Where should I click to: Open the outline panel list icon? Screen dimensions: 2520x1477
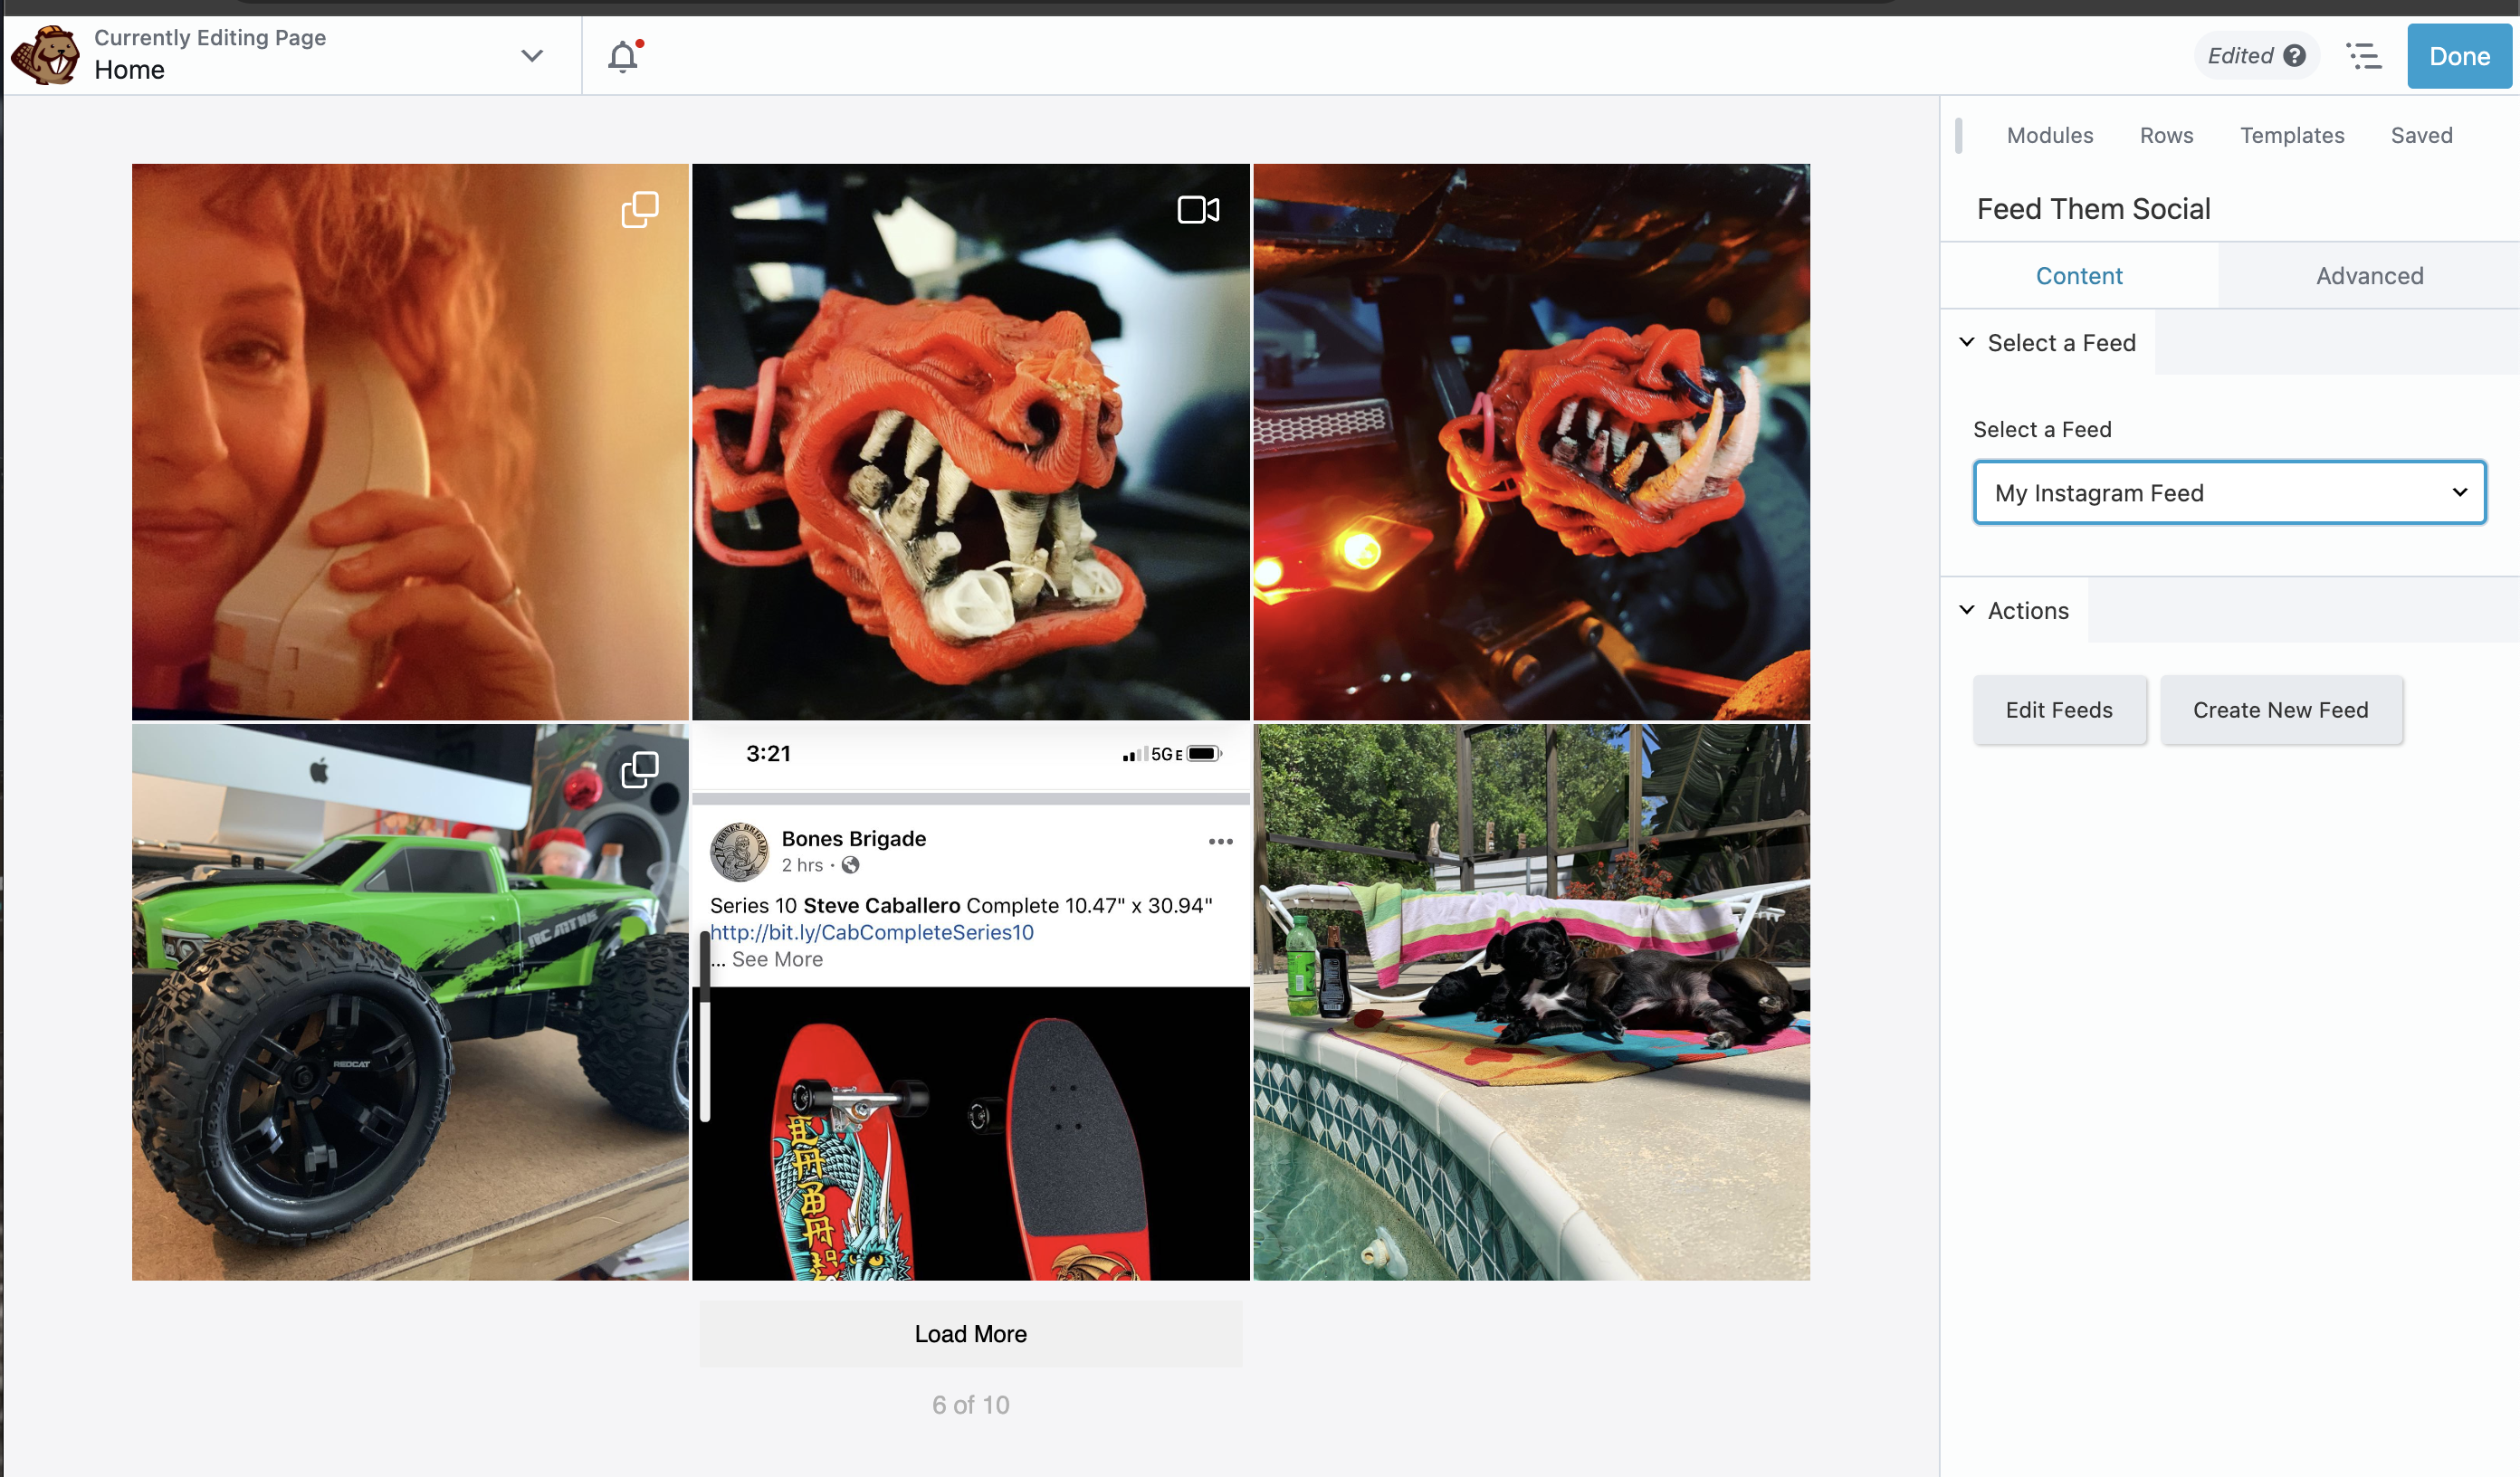point(2364,56)
